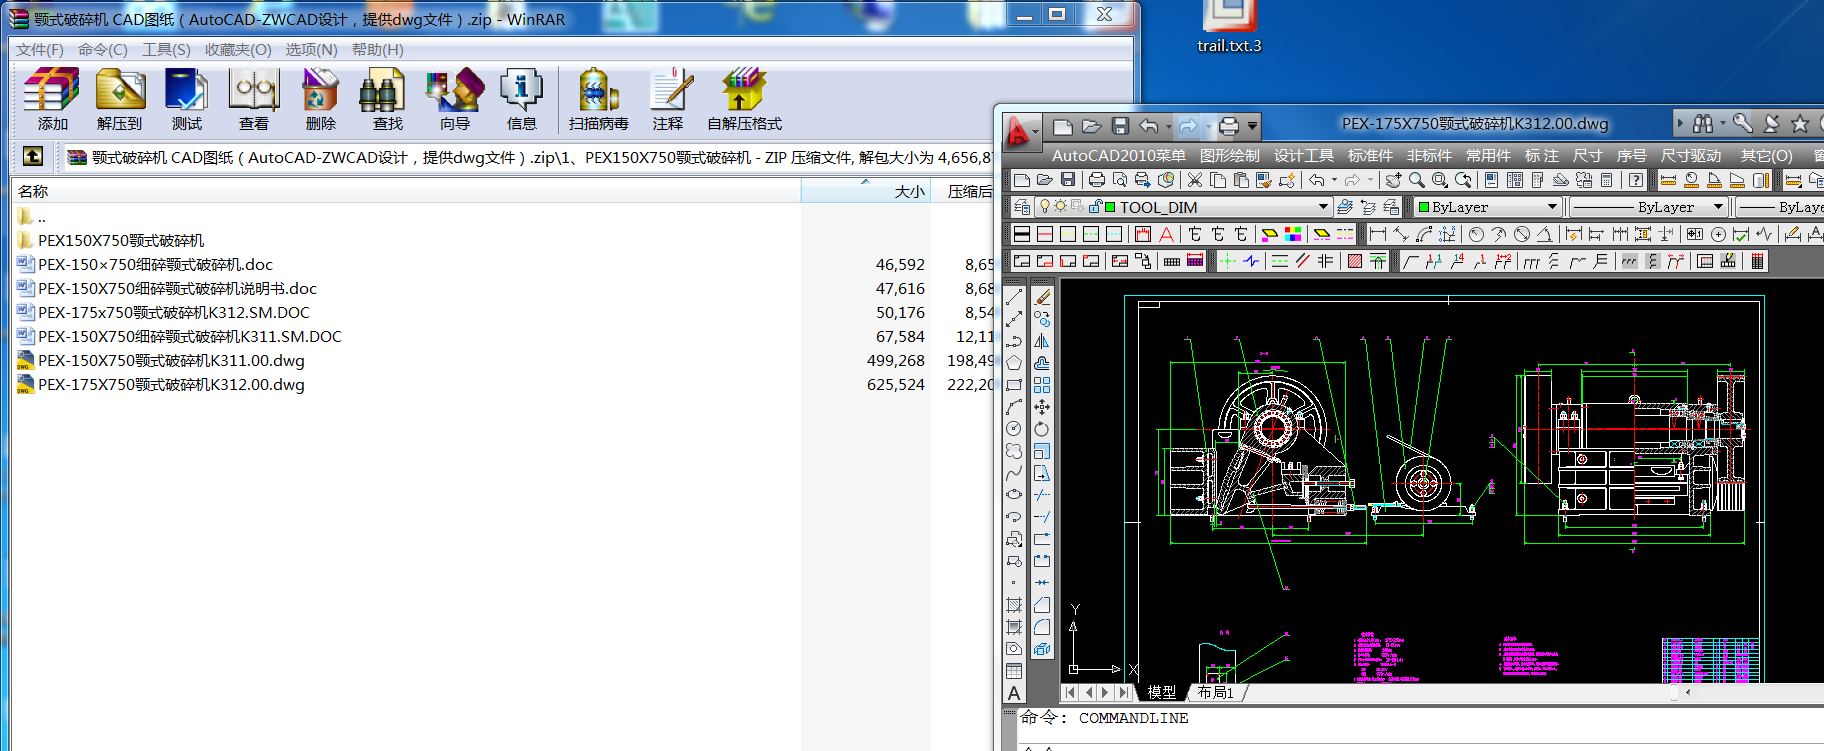Click WinRAR's 测试 (Test) icon
This screenshot has width=1824, height=751.
click(186, 99)
